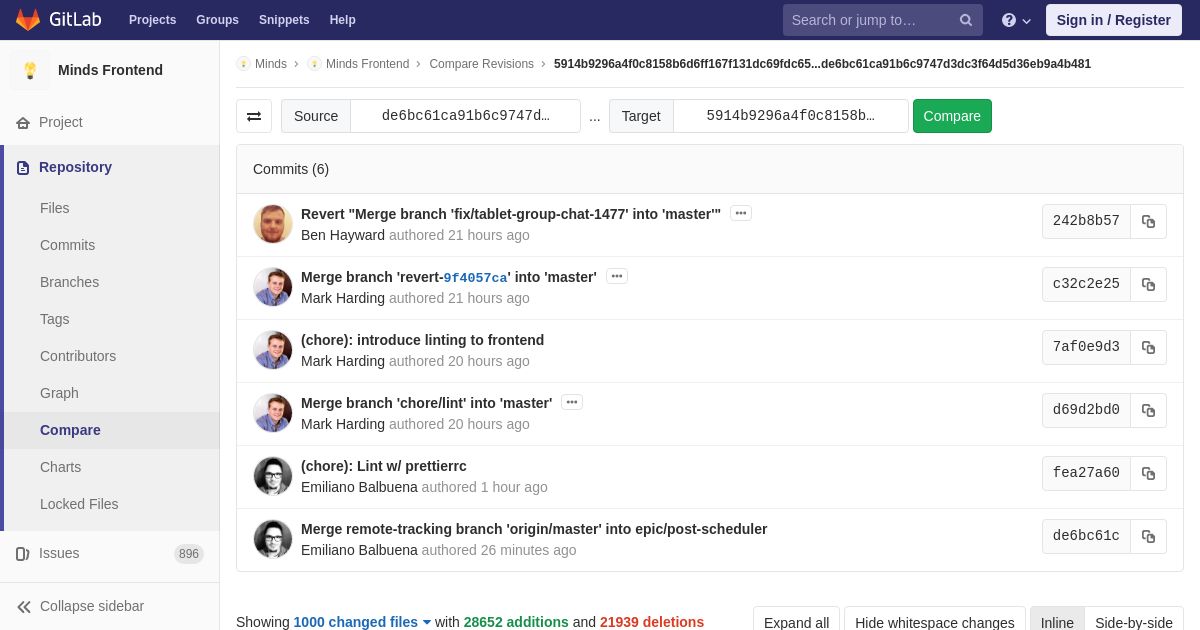Open '(chore): Lint w/ prettierrc' commit
This screenshot has width=1200, height=630.
pyautogui.click(x=384, y=466)
